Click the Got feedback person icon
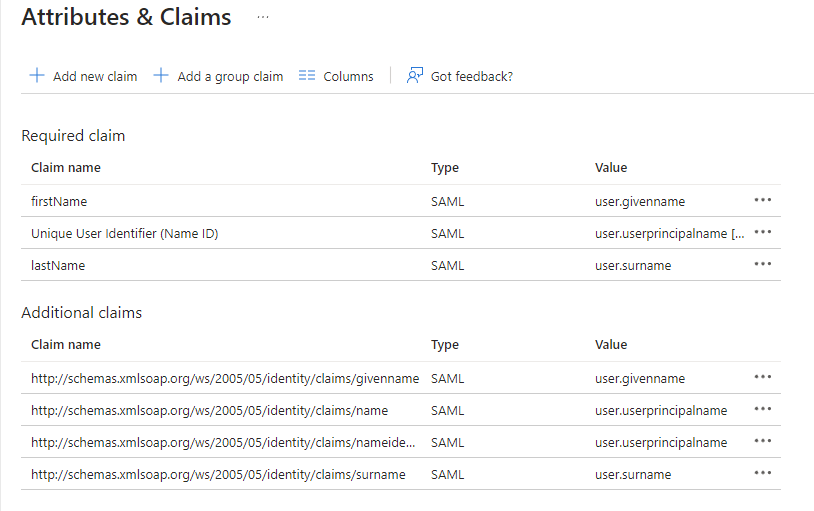This screenshot has height=511, width=814. coord(415,76)
